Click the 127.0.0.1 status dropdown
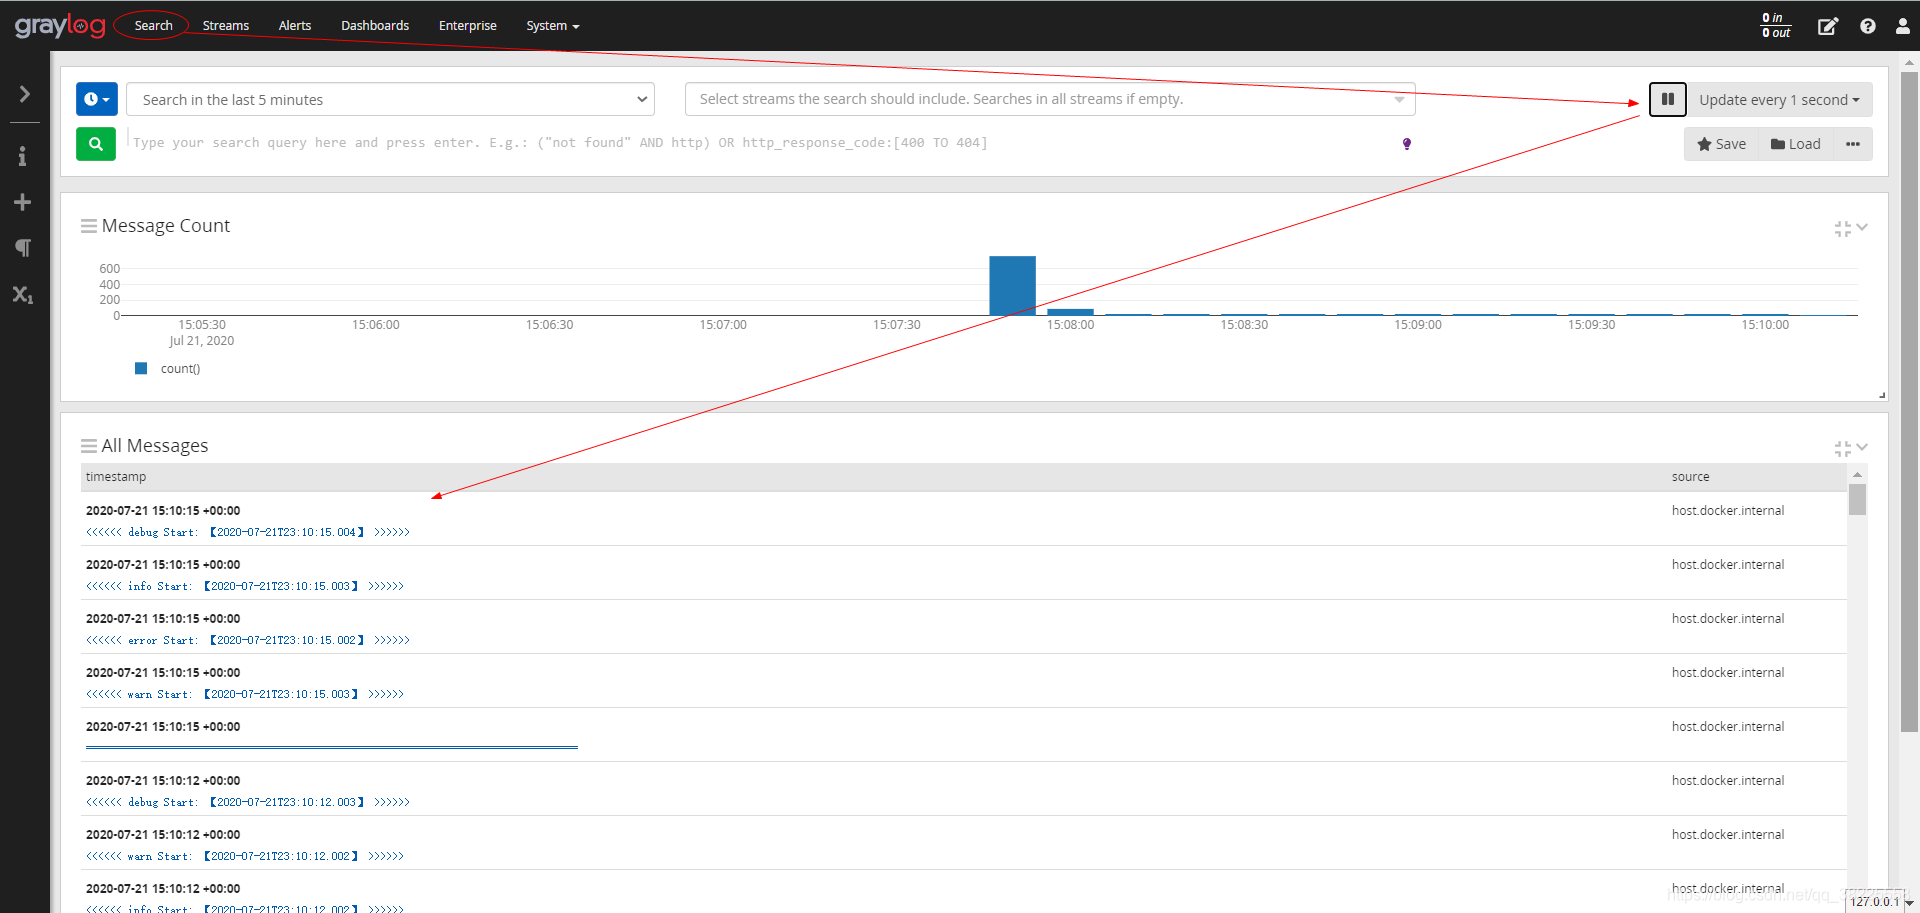 tap(1880, 902)
